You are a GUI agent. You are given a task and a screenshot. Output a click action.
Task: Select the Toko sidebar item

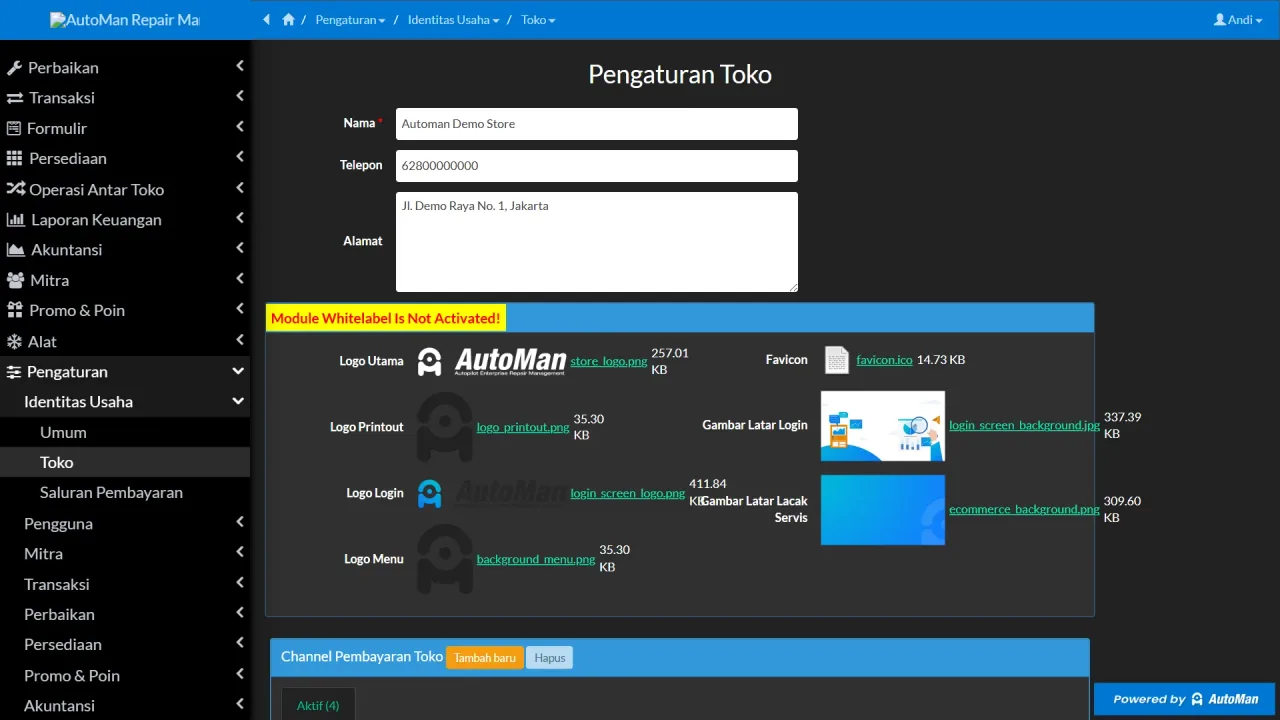pos(125,462)
